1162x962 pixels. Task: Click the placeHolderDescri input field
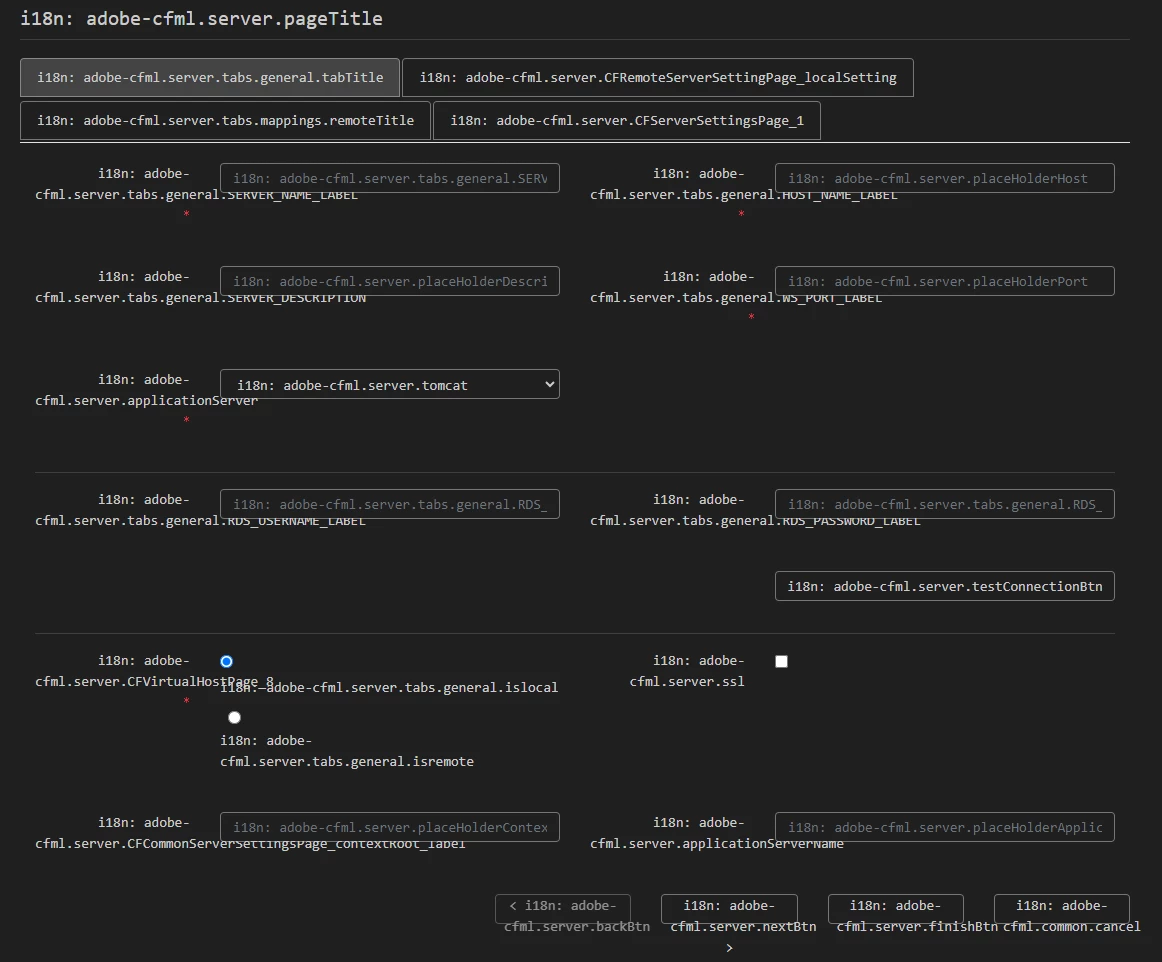click(x=390, y=282)
